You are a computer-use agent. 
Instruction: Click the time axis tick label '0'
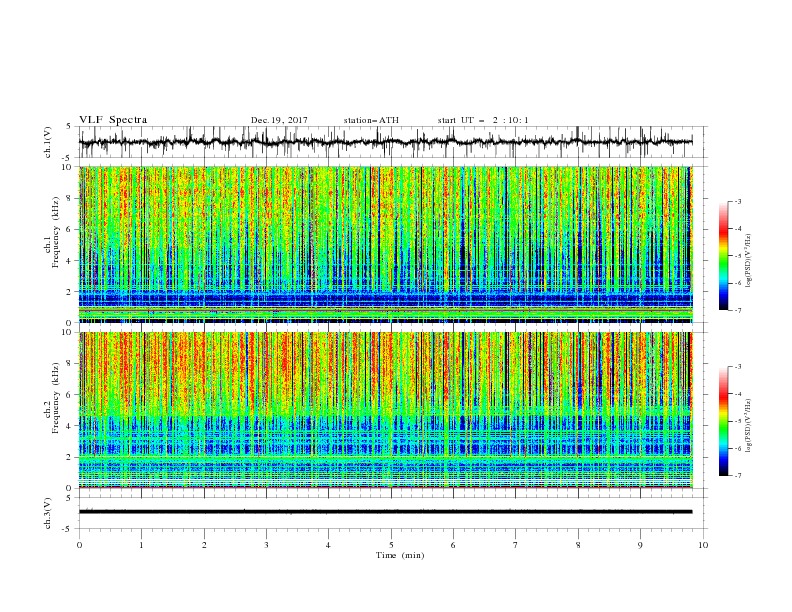tap(79, 545)
